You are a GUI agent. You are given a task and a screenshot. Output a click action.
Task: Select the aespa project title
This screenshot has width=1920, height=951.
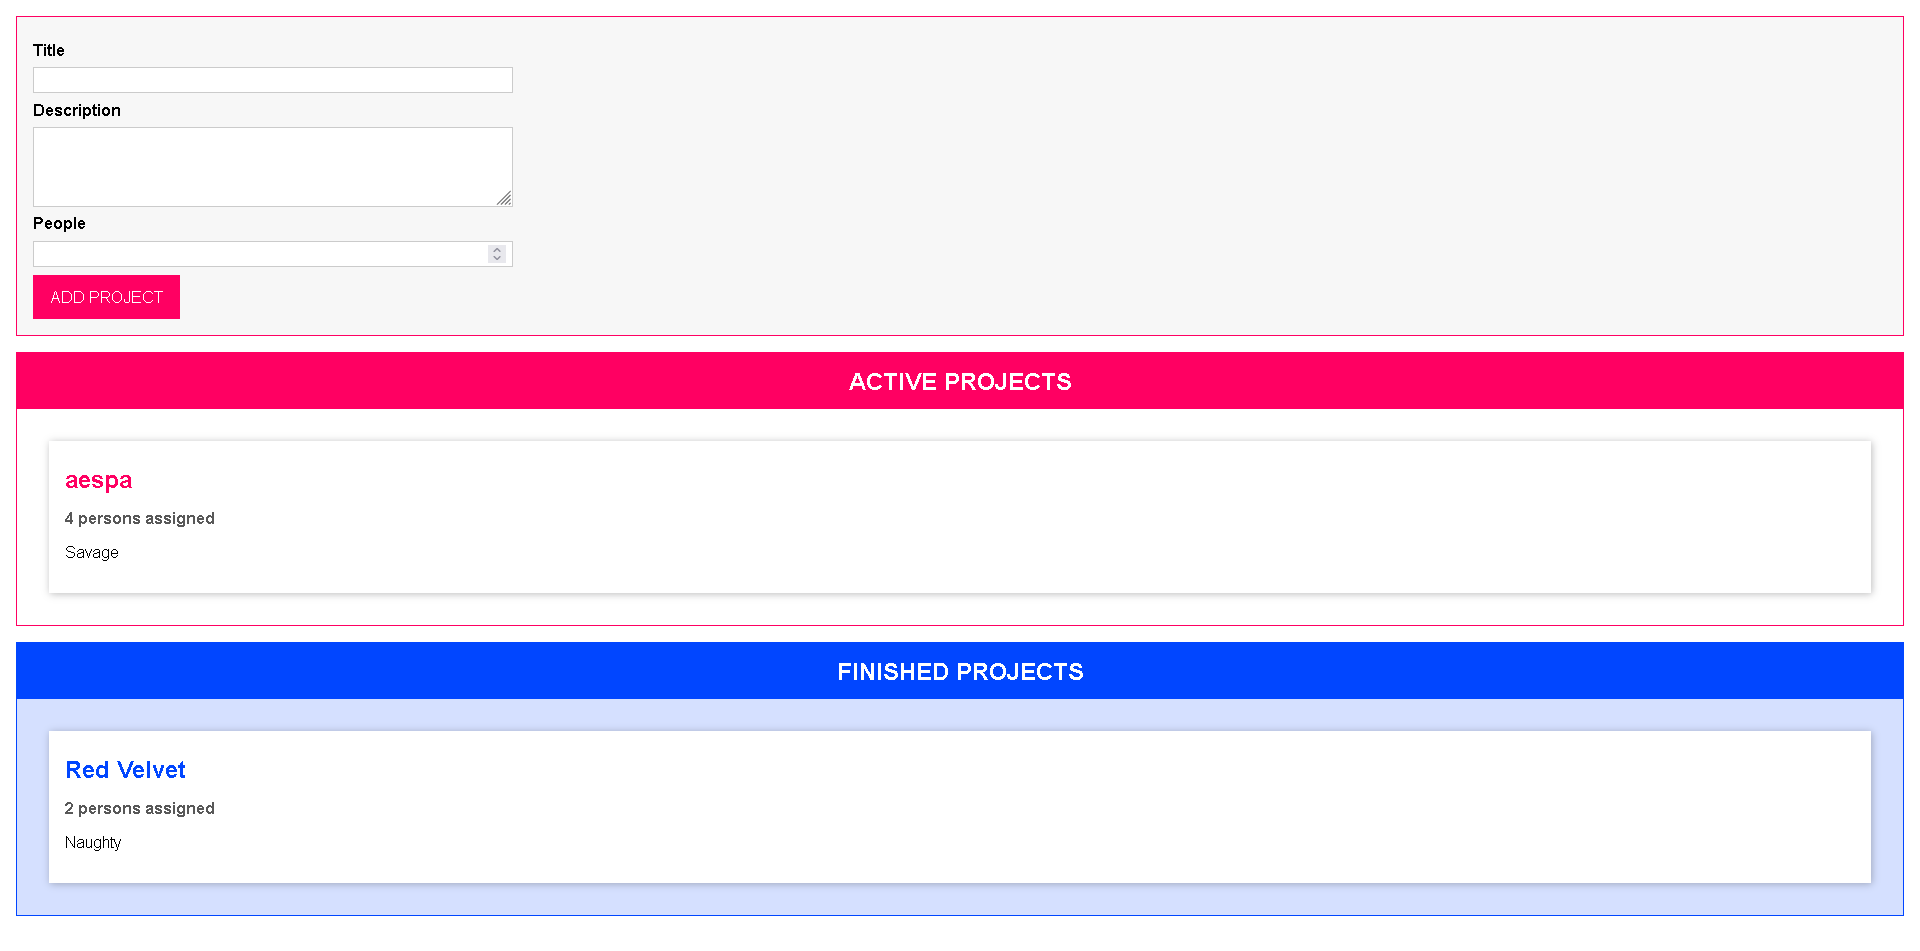pyautogui.click(x=98, y=480)
